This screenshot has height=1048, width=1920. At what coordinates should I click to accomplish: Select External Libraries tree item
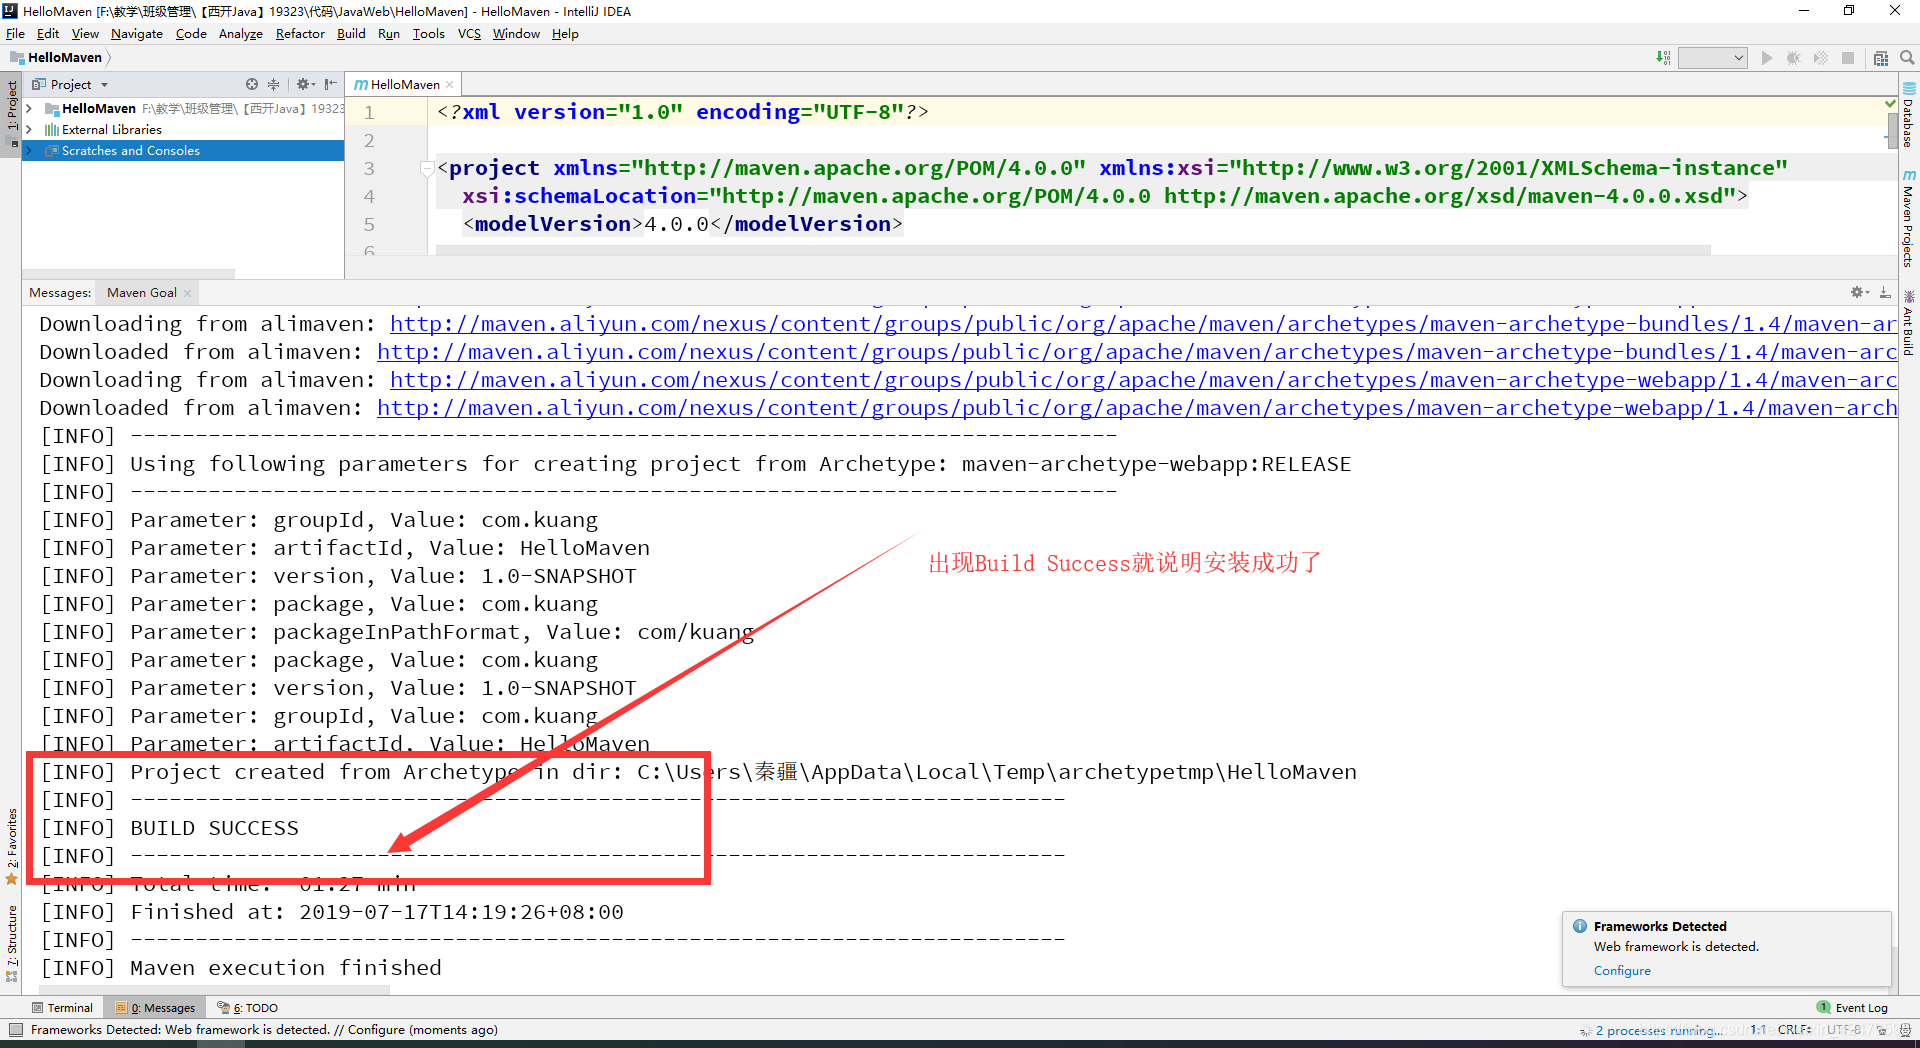coord(111,130)
